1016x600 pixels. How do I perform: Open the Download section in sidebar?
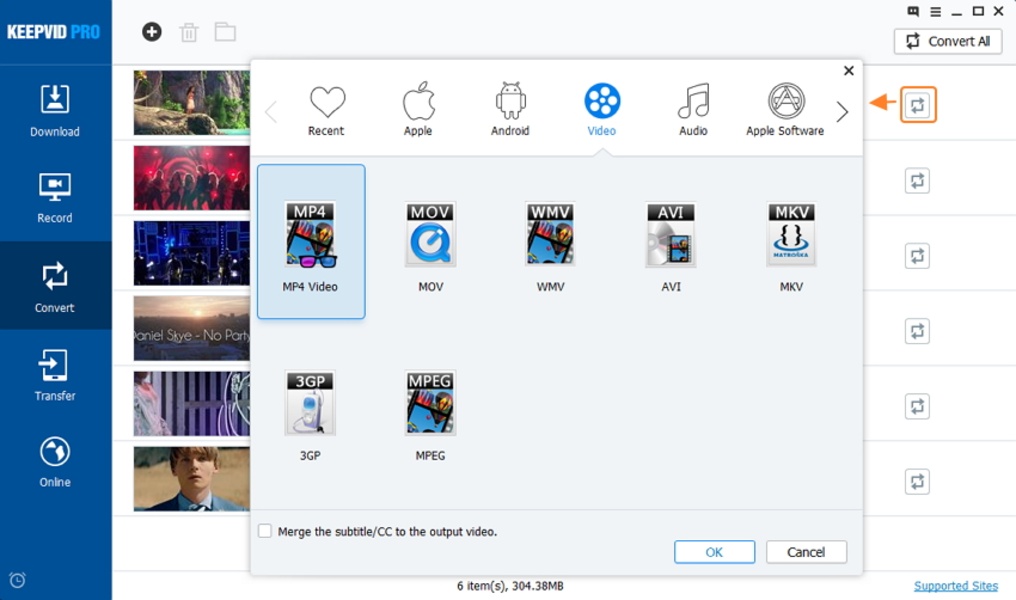tap(55, 110)
